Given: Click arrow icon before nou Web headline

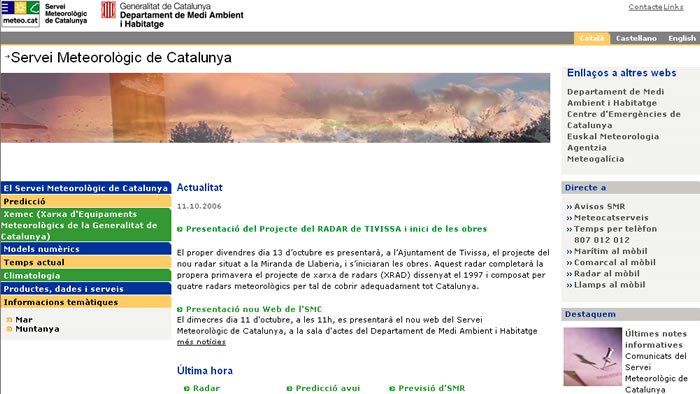Looking at the screenshot, I should pyautogui.click(x=180, y=309).
